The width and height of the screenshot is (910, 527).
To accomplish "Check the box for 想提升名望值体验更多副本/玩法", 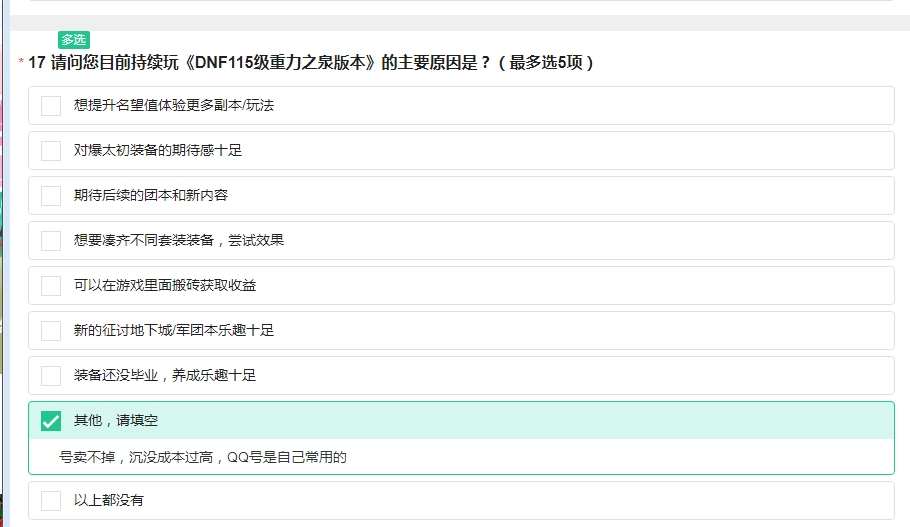I will pos(51,106).
